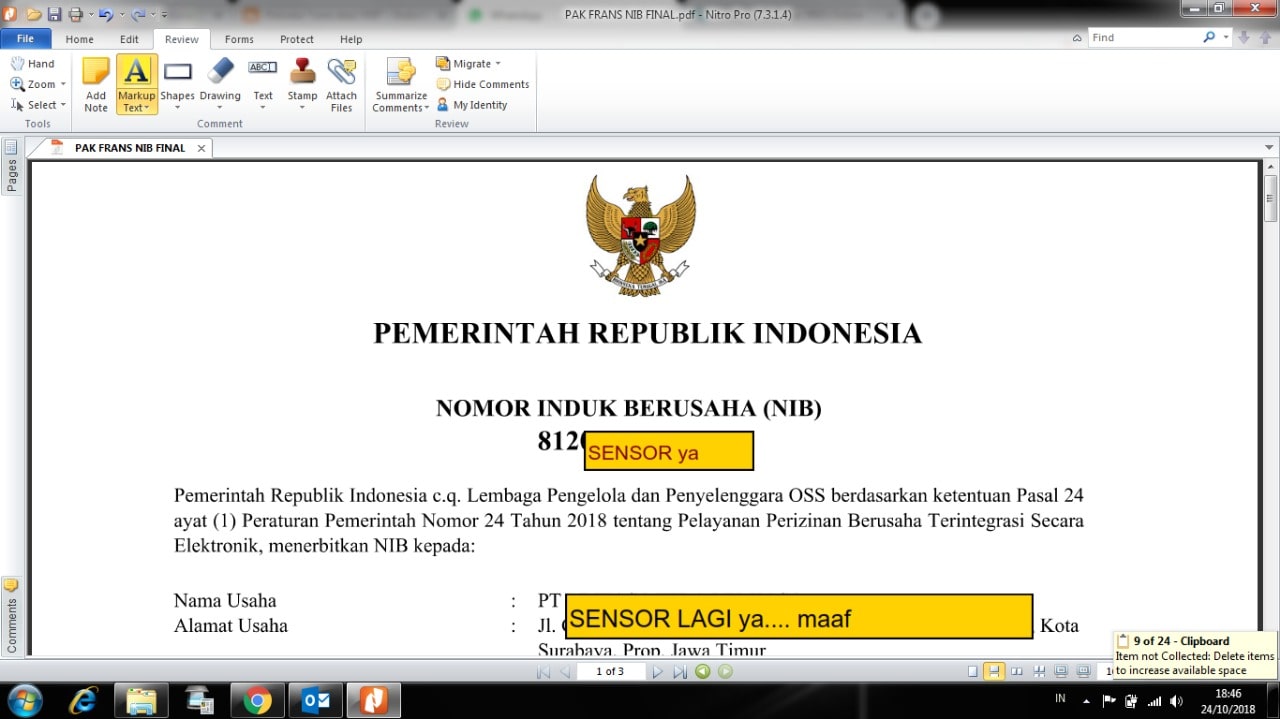Image resolution: width=1280 pixels, height=719 pixels.
Task: Open the Stamp tool
Action: click(302, 84)
